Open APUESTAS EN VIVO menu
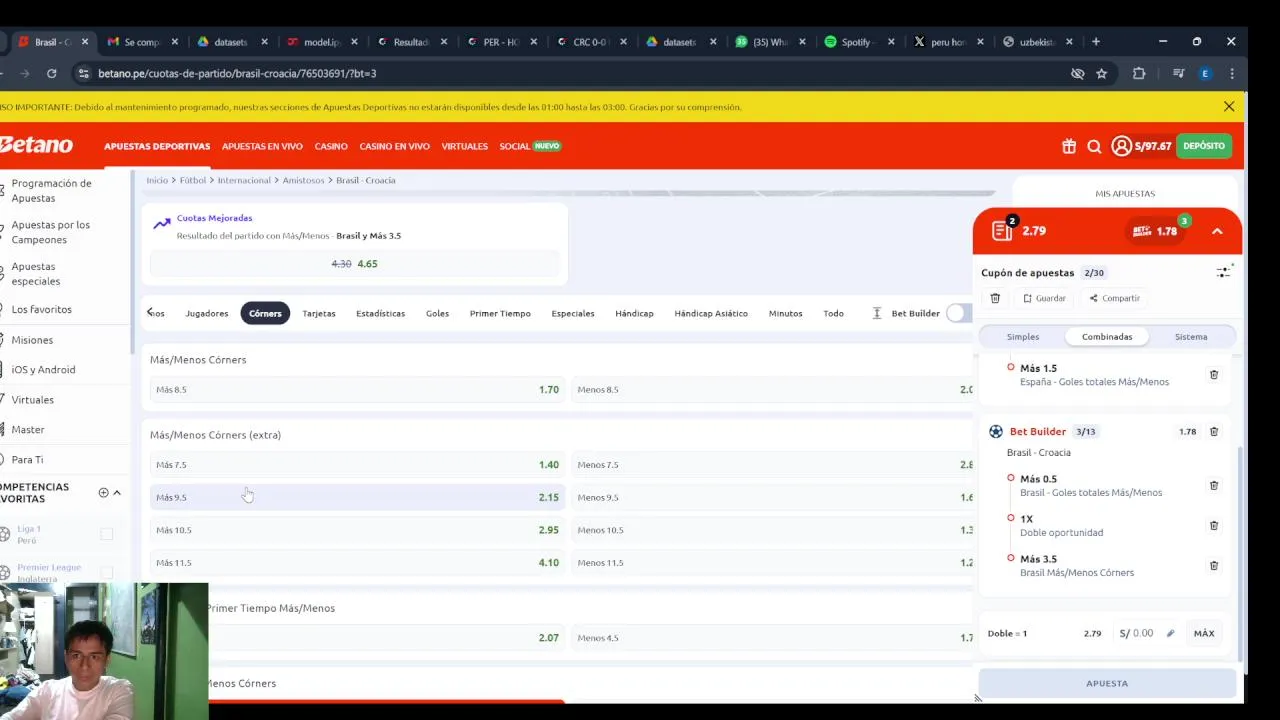The height and width of the screenshot is (720, 1280). click(262, 146)
